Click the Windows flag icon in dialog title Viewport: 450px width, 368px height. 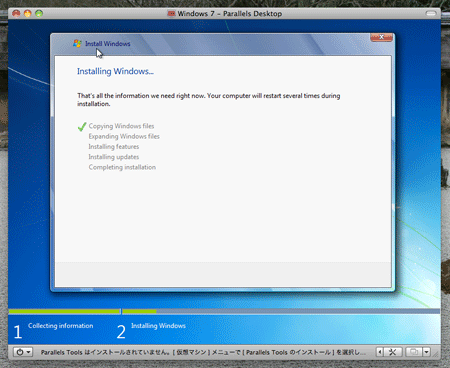click(x=77, y=44)
